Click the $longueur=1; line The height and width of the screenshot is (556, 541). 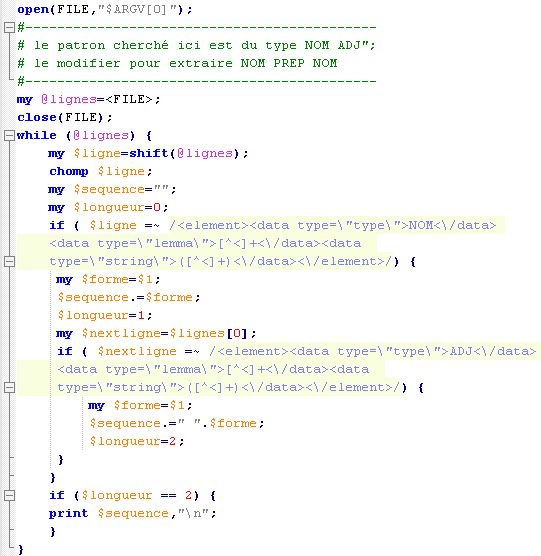[x=105, y=316]
